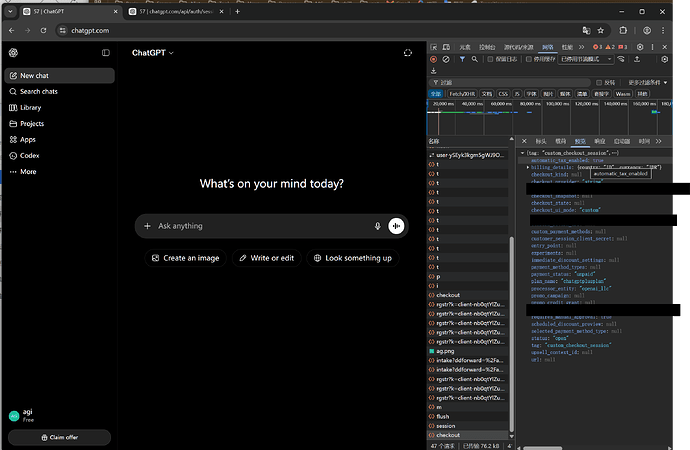
Task: Stop network recording with the red record icon
Action: click(433, 59)
